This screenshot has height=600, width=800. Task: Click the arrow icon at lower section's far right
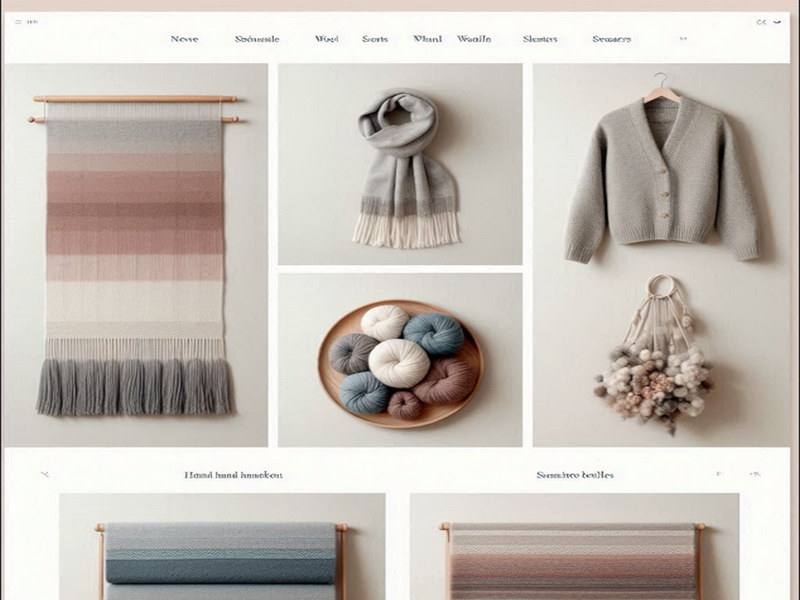click(756, 474)
